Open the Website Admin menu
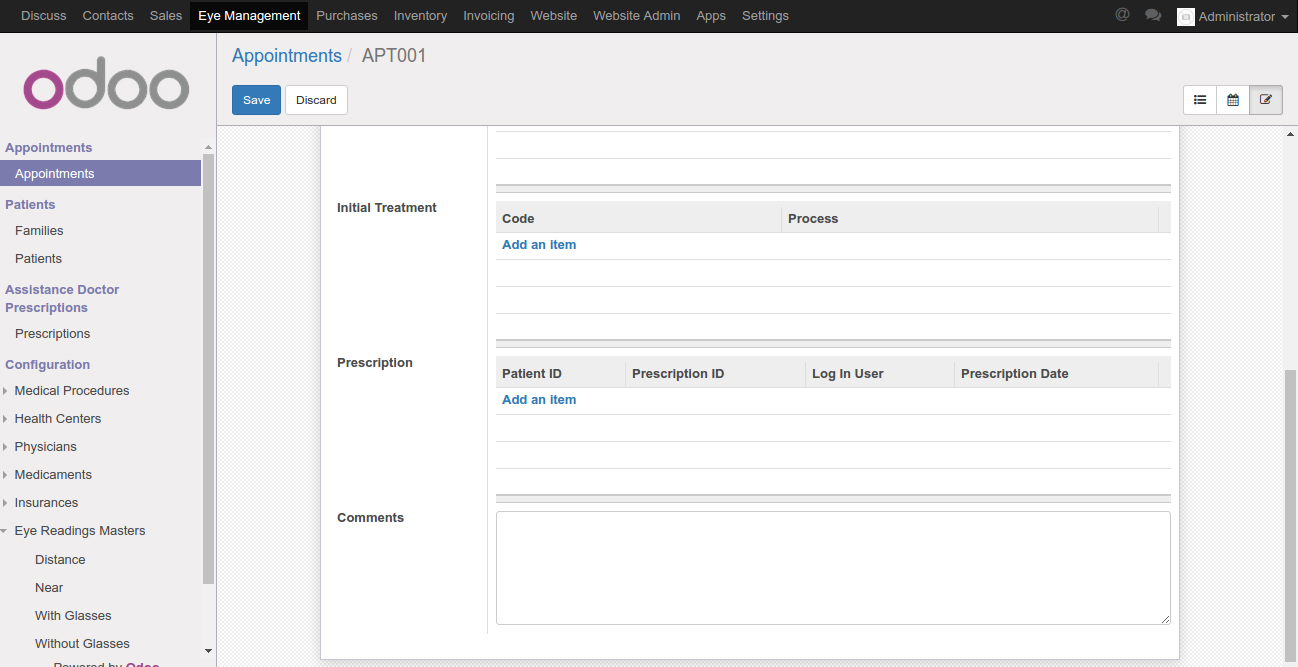The width and height of the screenshot is (1298, 667). (x=637, y=16)
